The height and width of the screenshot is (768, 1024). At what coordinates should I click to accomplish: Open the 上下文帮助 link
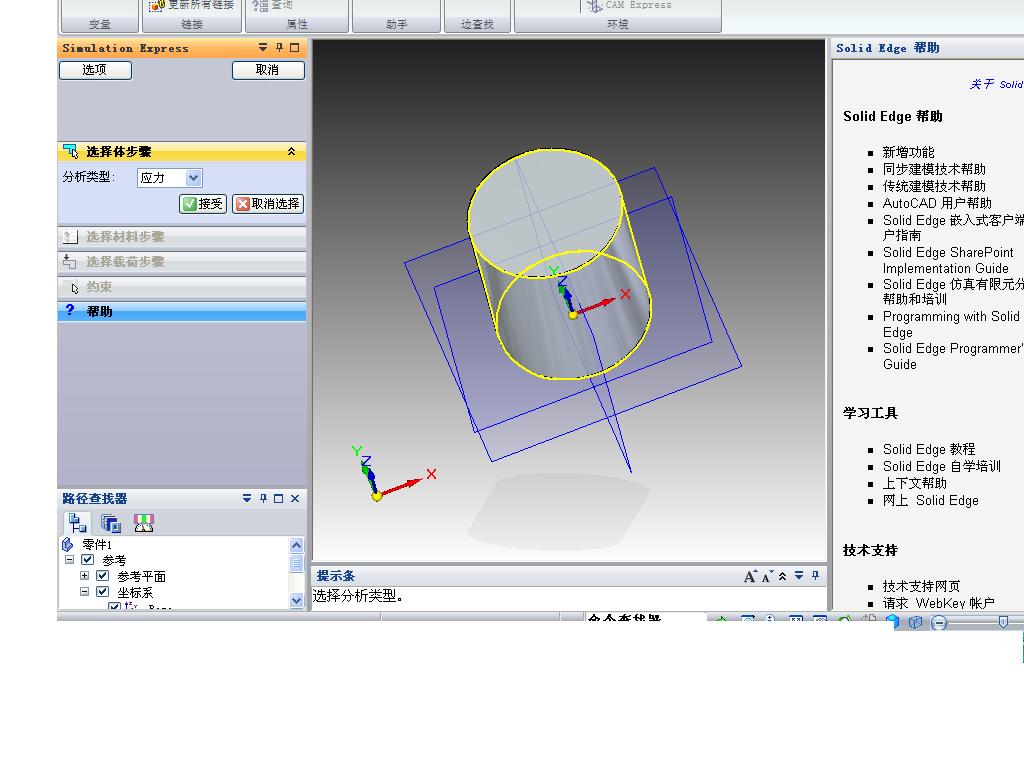(915, 483)
